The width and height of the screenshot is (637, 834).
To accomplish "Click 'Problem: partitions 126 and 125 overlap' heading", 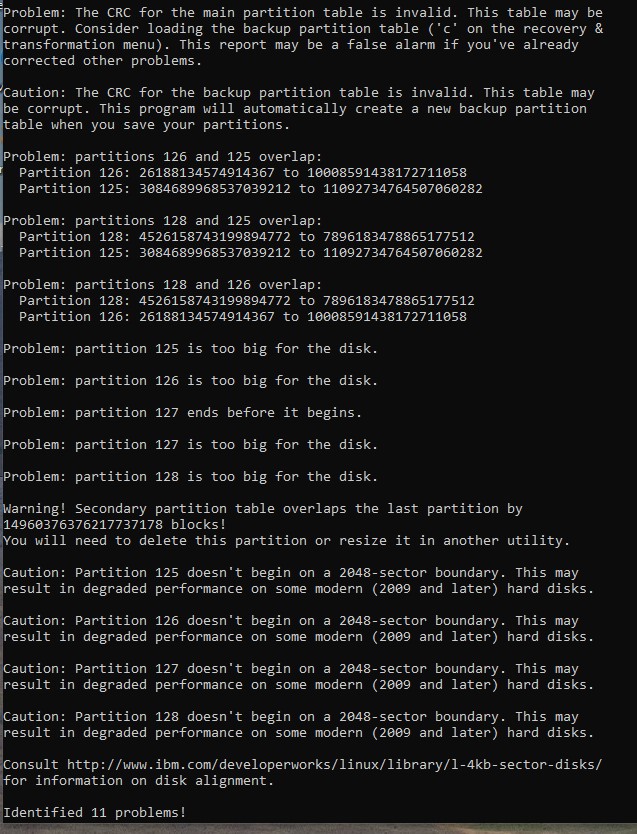I will (163, 157).
